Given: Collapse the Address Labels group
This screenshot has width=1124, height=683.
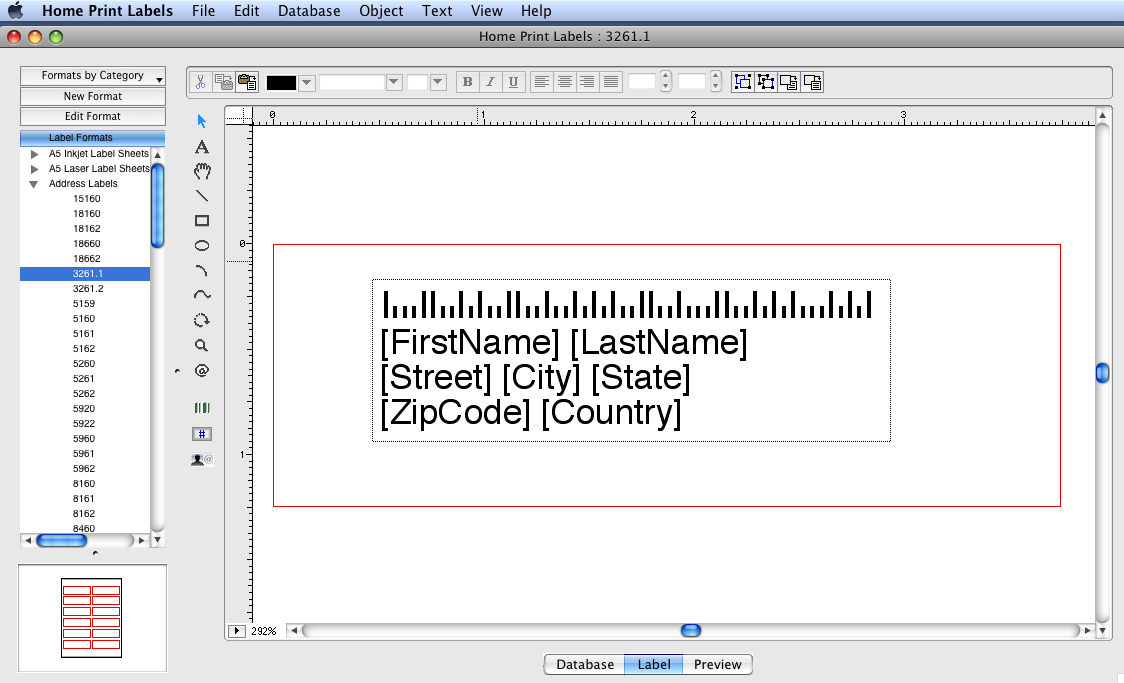Looking at the screenshot, I should [34, 184].
